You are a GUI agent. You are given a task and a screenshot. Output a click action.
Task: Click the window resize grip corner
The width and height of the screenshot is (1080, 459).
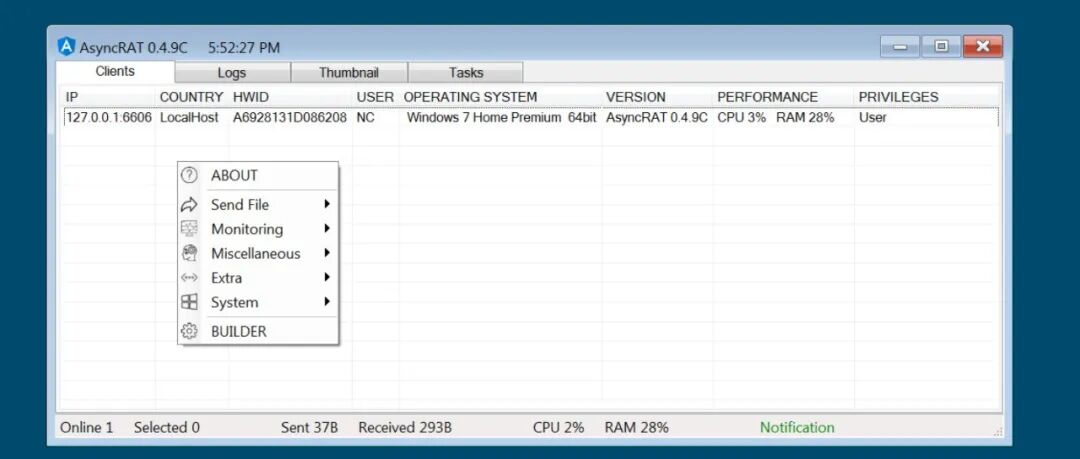pos(997,431)
